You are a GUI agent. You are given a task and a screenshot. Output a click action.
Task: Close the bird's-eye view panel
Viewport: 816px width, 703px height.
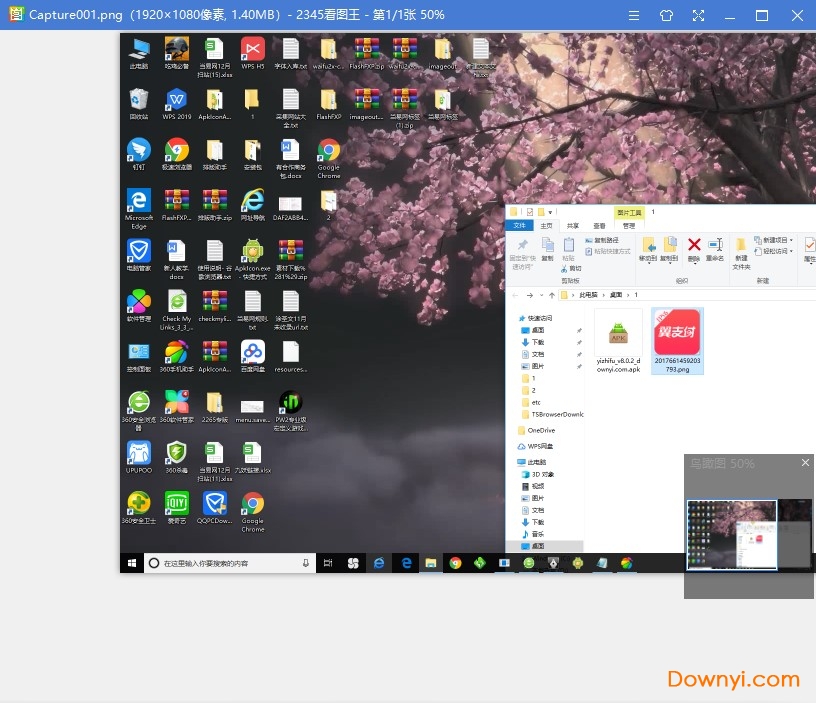pos(805,463)
